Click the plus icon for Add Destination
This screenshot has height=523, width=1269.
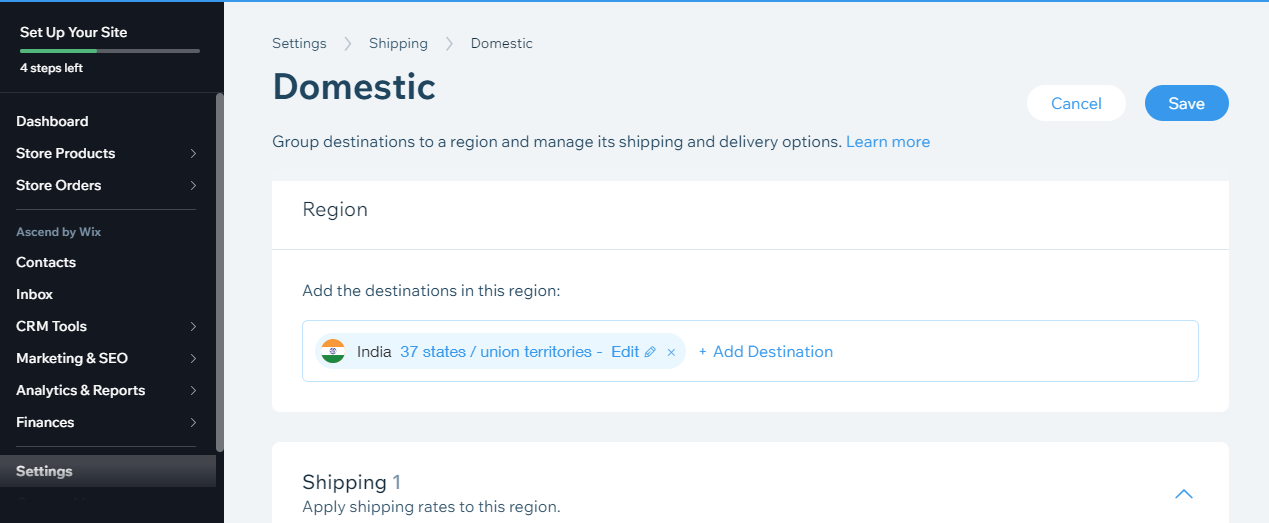702,352
